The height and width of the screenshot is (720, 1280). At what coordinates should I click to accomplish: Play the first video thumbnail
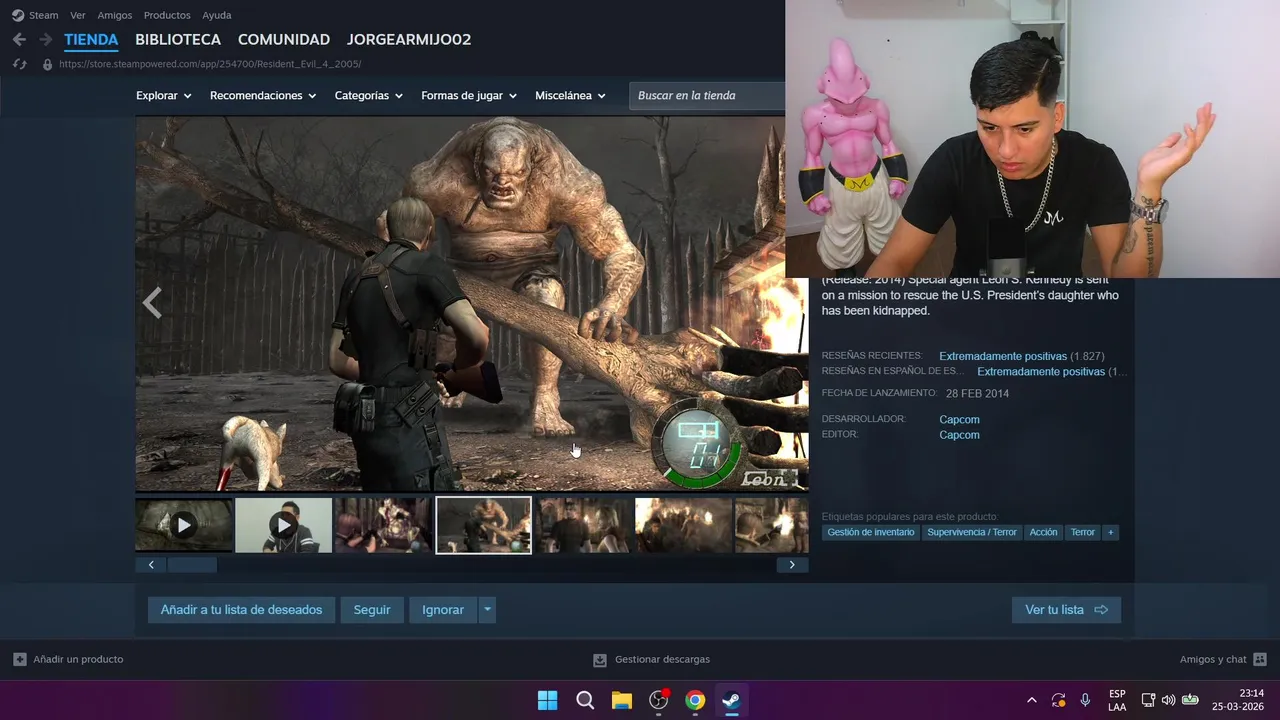click(x=184, y=525)
